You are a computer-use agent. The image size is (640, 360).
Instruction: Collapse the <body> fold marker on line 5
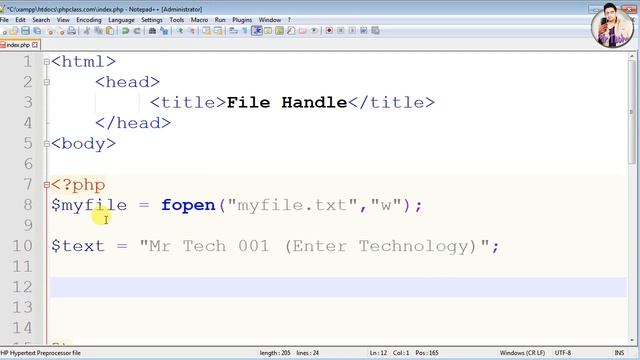pos(47,144)
